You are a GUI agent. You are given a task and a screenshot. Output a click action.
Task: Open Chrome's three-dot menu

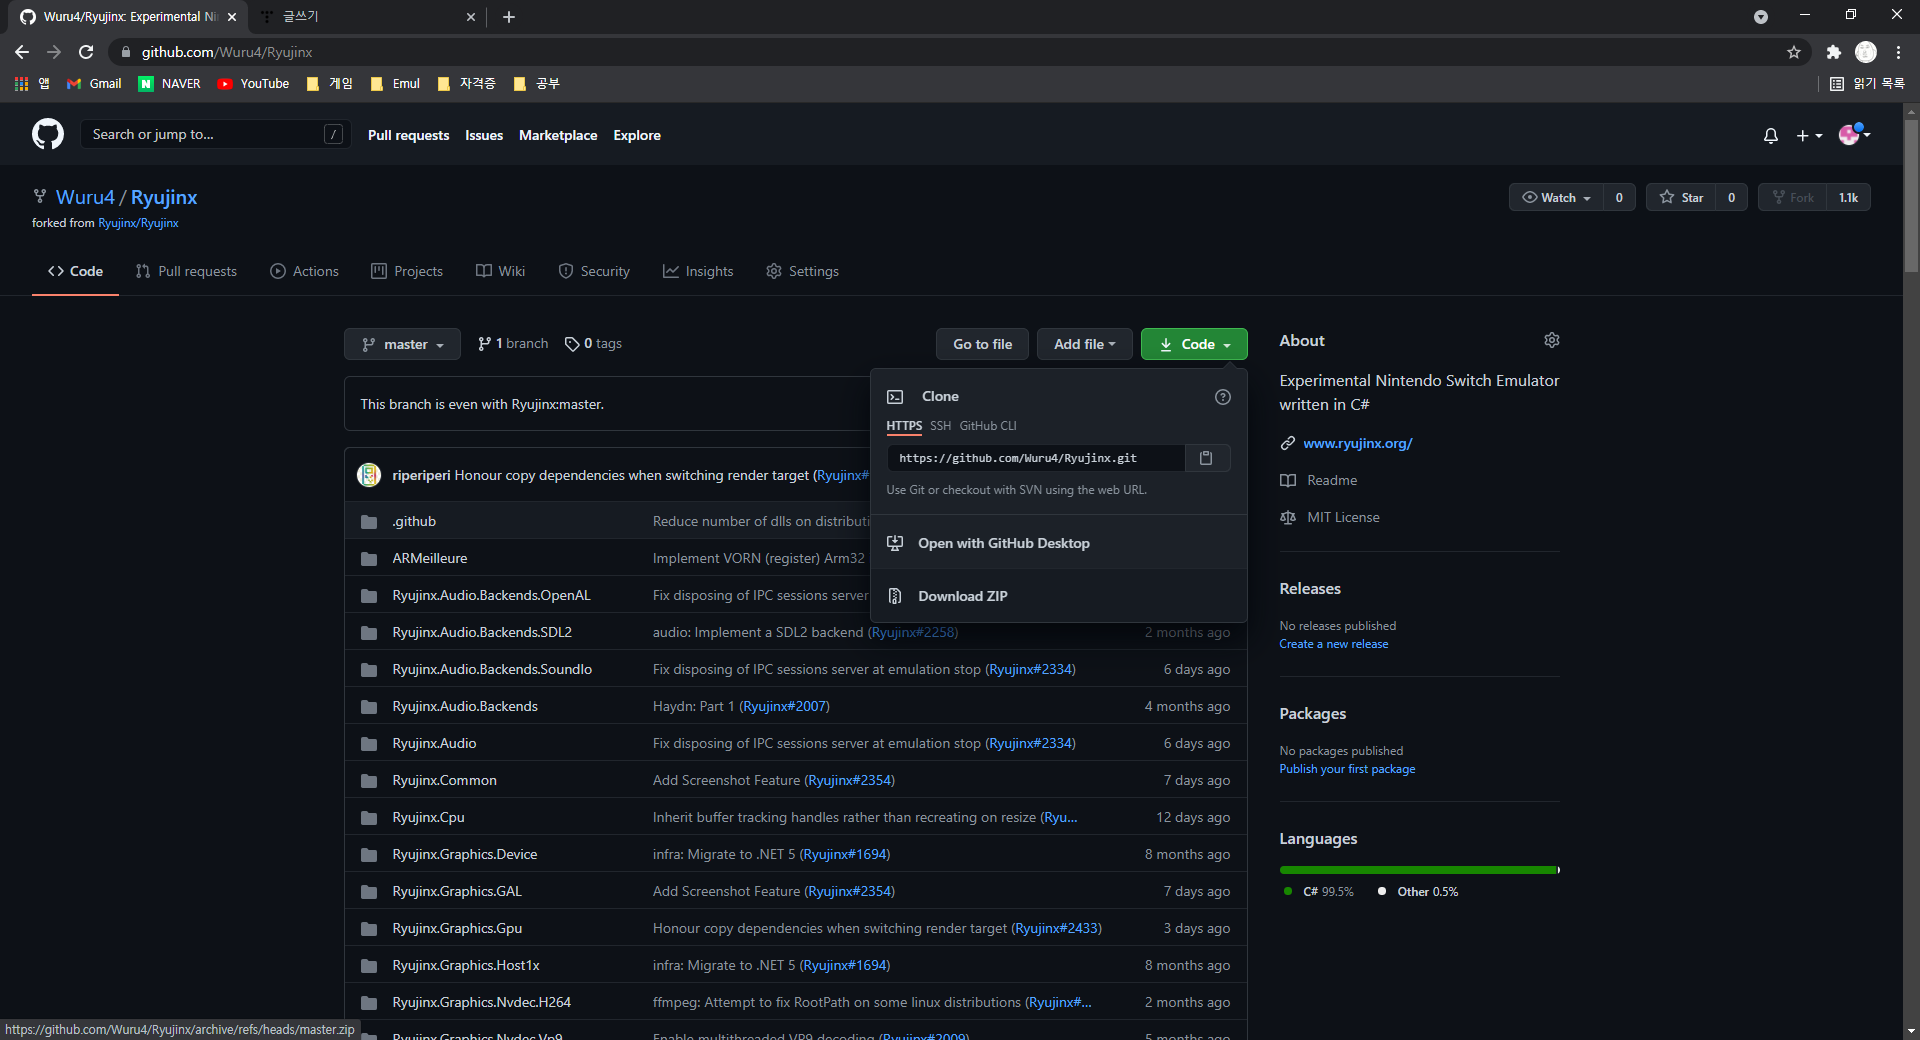pos(1898,52)
